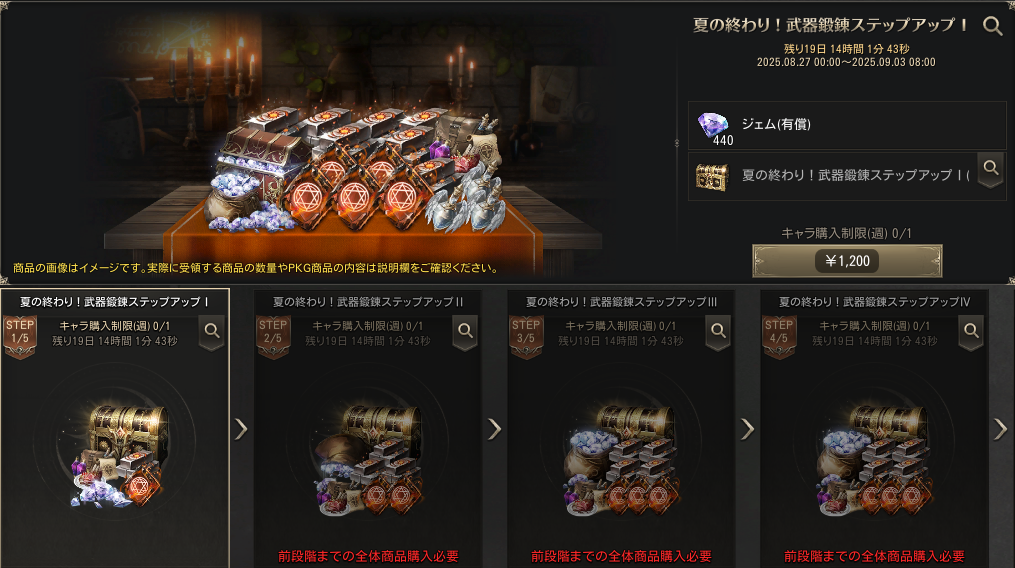
Task: Click the arrow after the step 4 card
Action: click(x=1001, y=429)
